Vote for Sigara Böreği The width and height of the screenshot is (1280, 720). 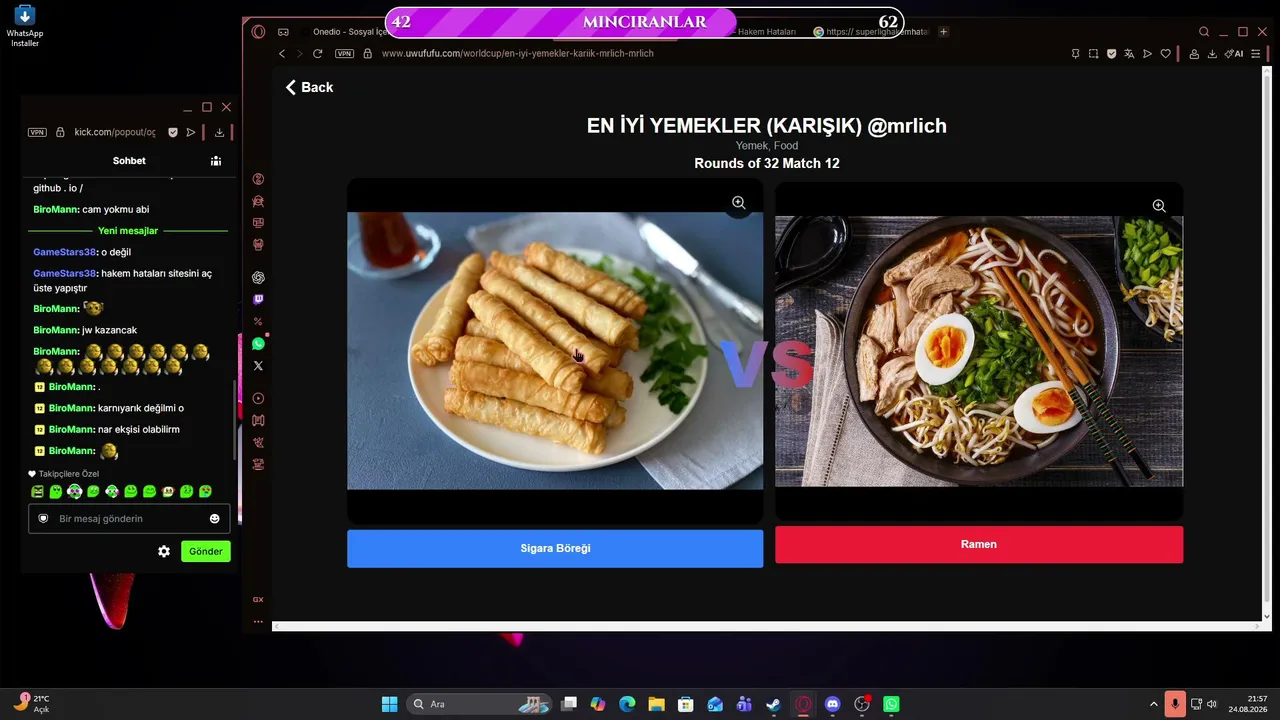[555, 549]
